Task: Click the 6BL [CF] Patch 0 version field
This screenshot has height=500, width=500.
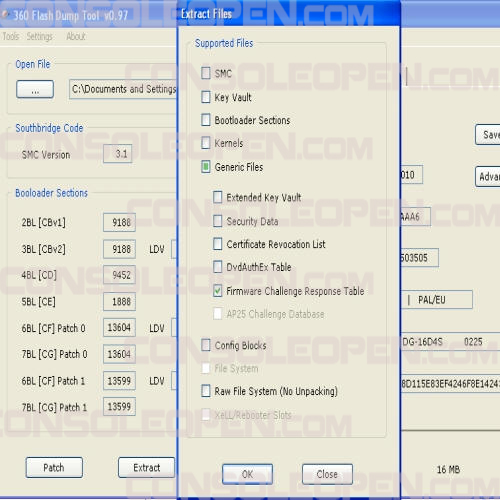Action: (x=119, y=327)
